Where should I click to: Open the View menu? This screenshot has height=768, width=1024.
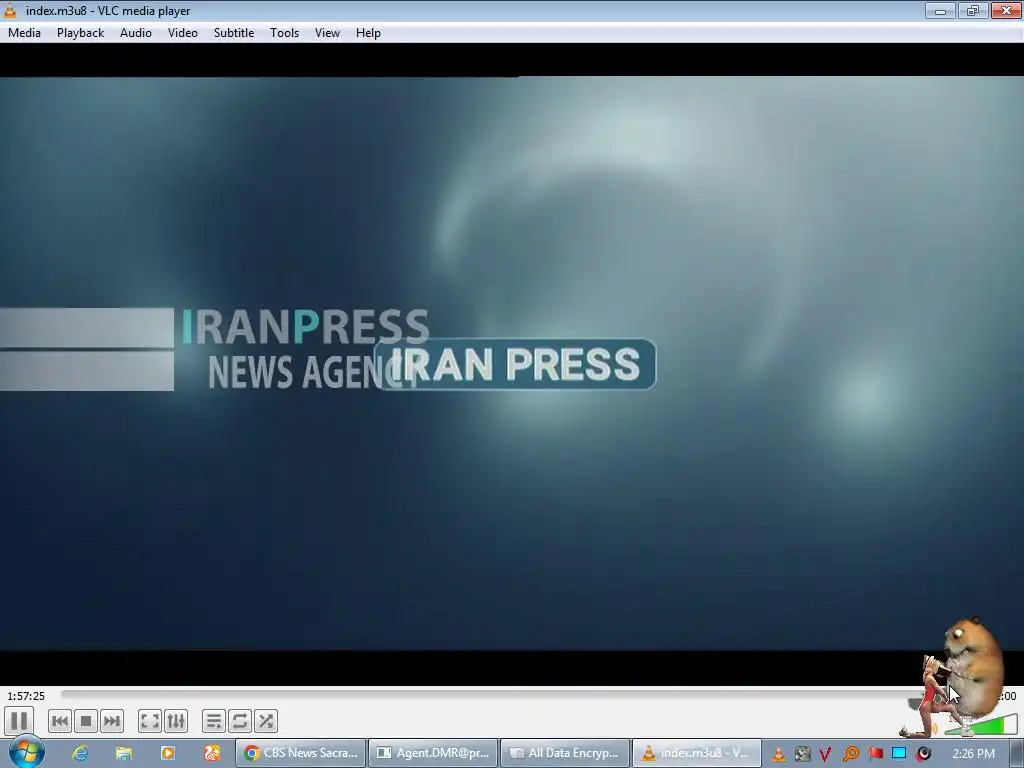pyautogui.click(x=327, y=33)
